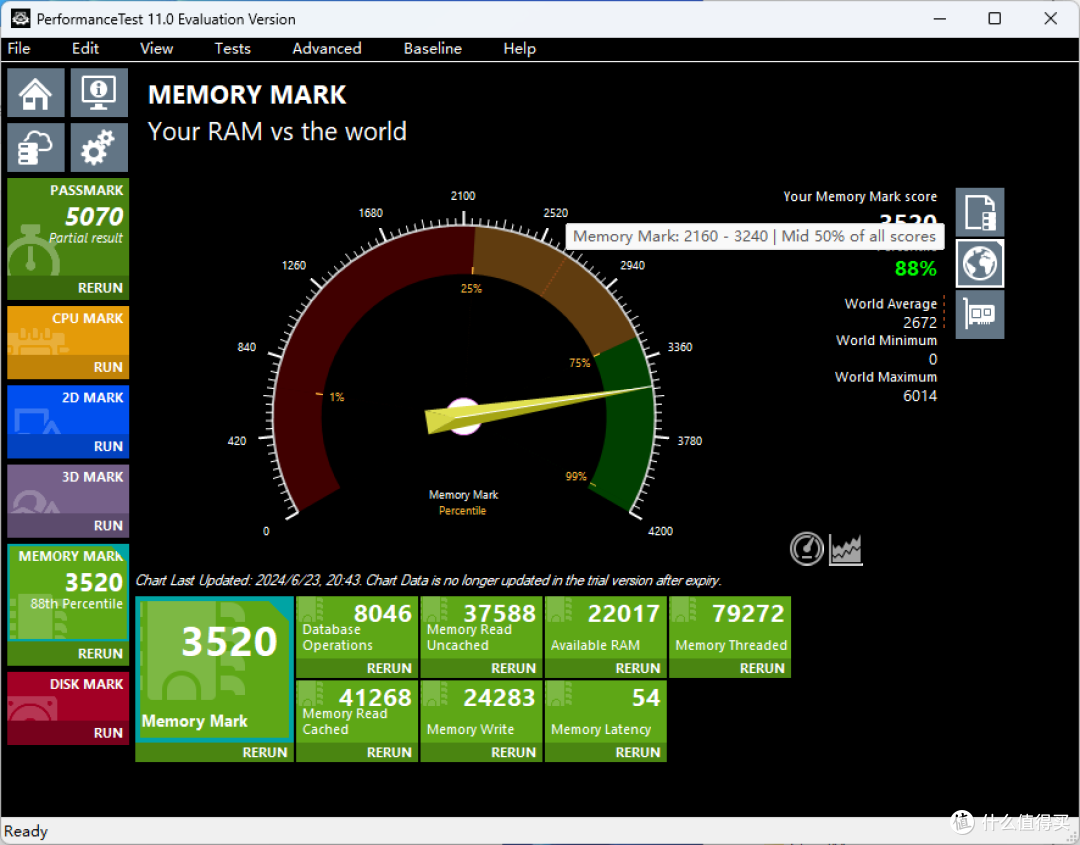Viewport: 1080px width, 845px height.
Task: Click the PerformanceTest app icon in title bar
Action: click(x=21, y=19)
